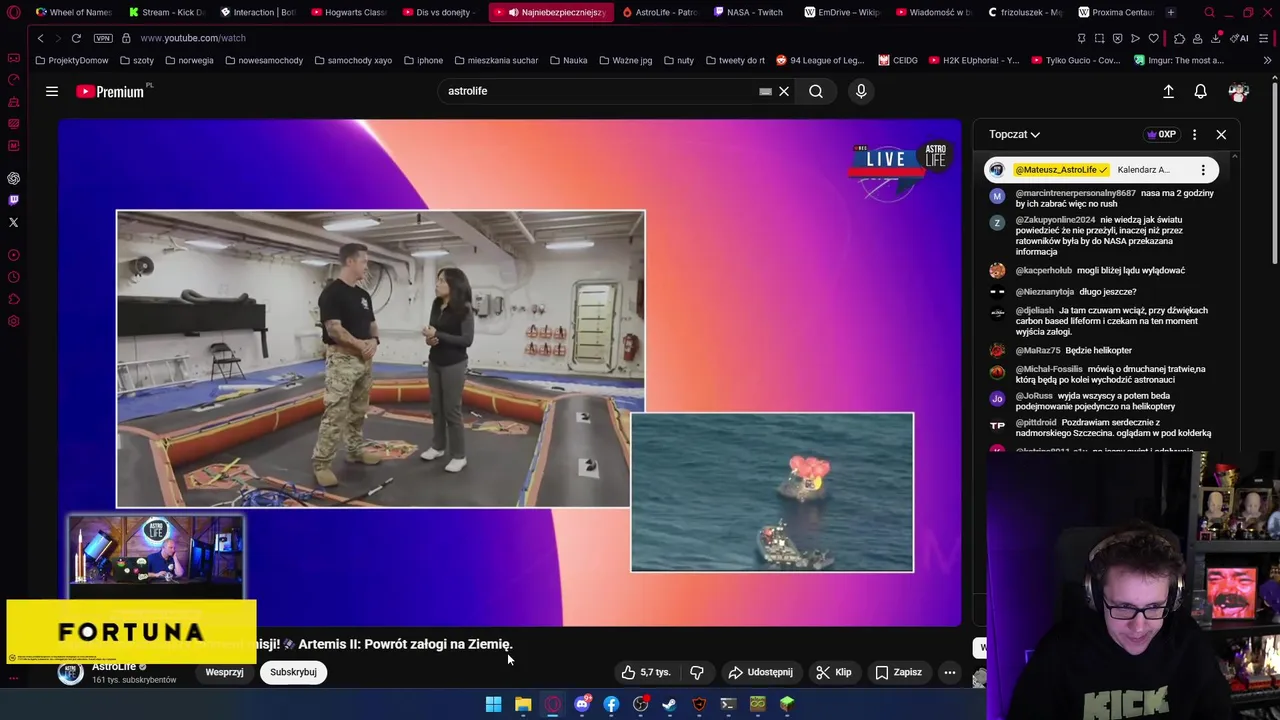Image resolution: width=1280 pixels, height=720 pixels.
Task: Open OBS Studio from the taskbar
Action: (641, 704)
